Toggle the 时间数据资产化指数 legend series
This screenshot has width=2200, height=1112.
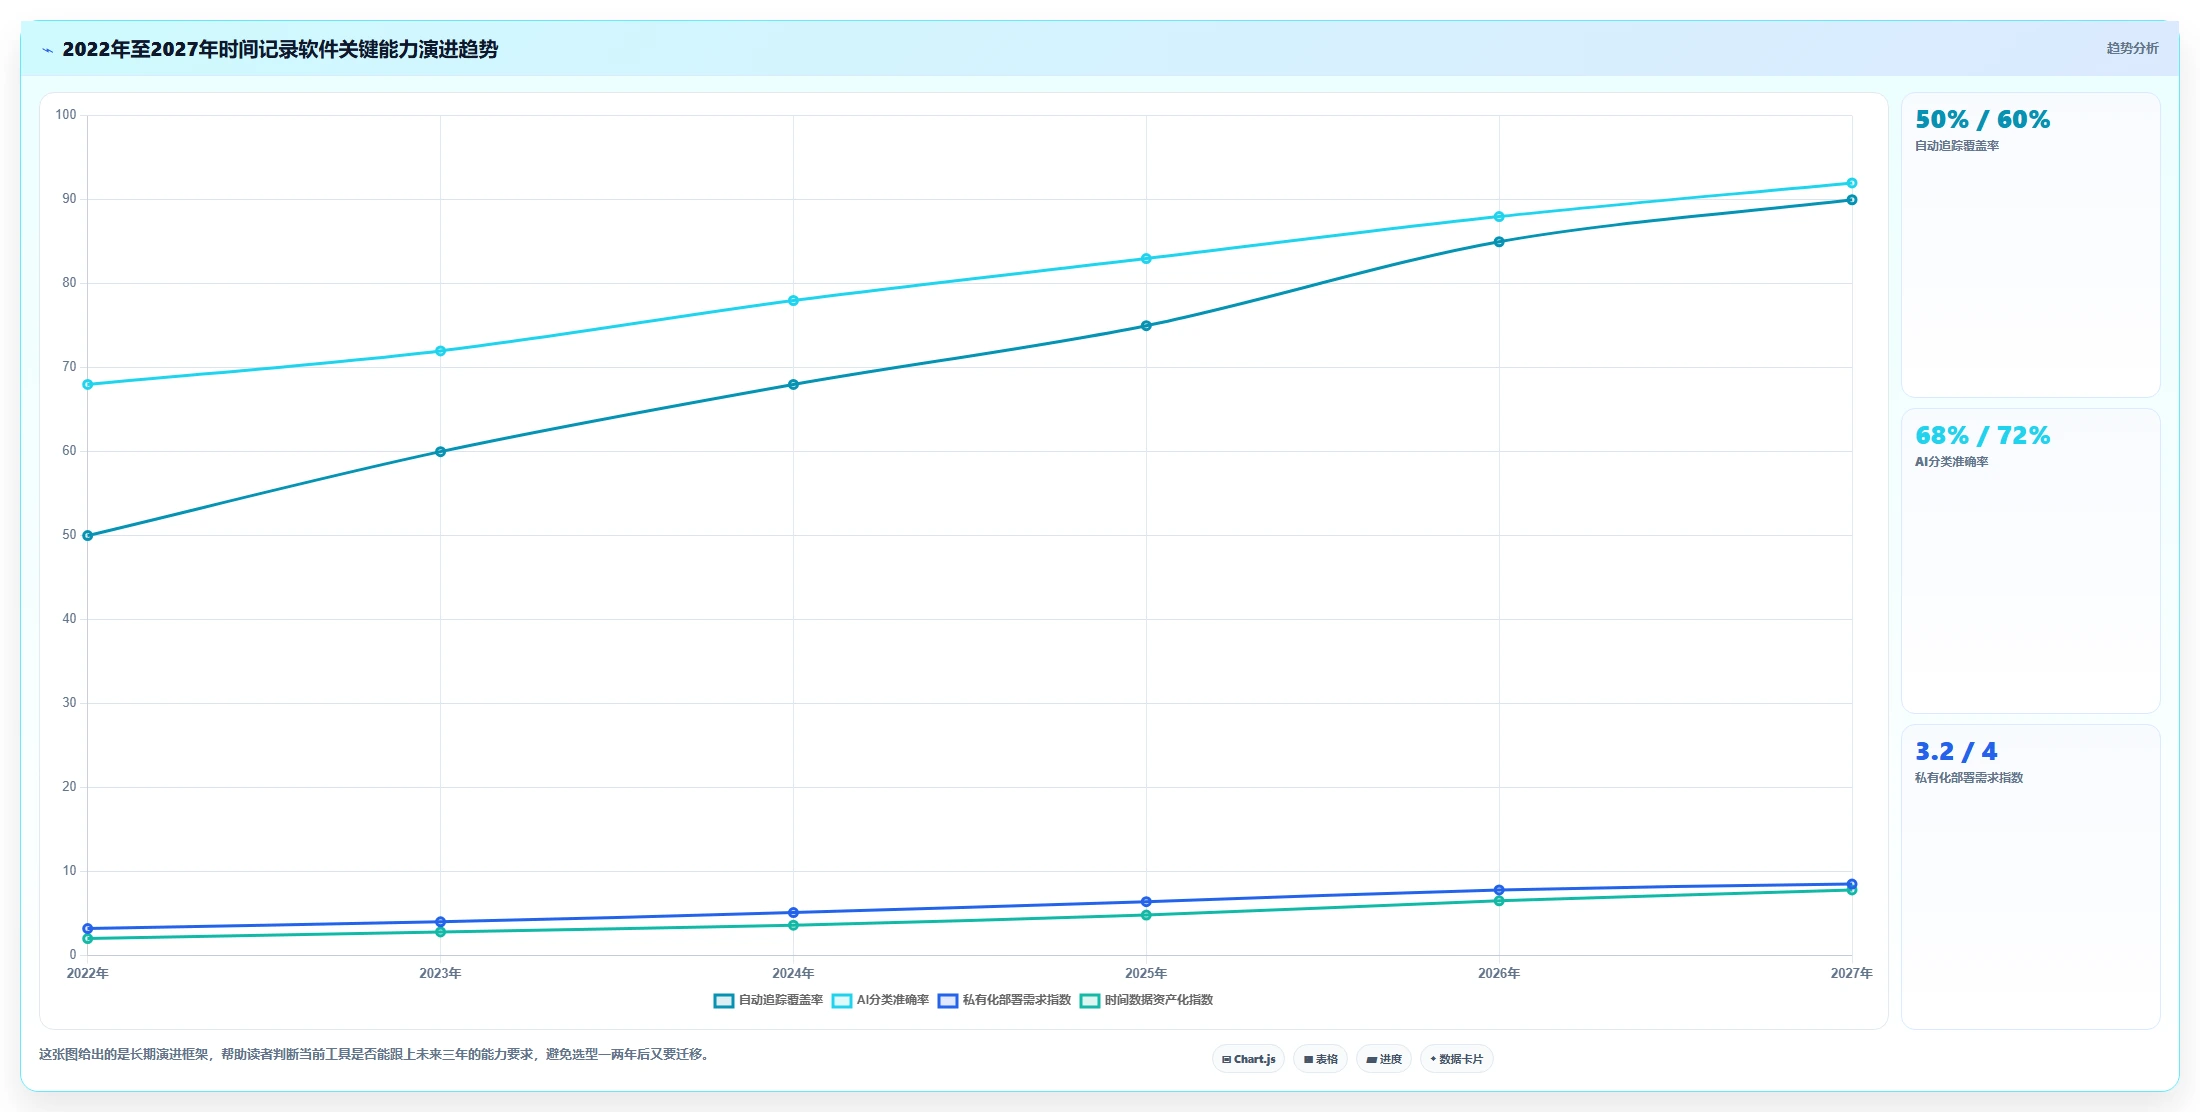point(1146,1000)
